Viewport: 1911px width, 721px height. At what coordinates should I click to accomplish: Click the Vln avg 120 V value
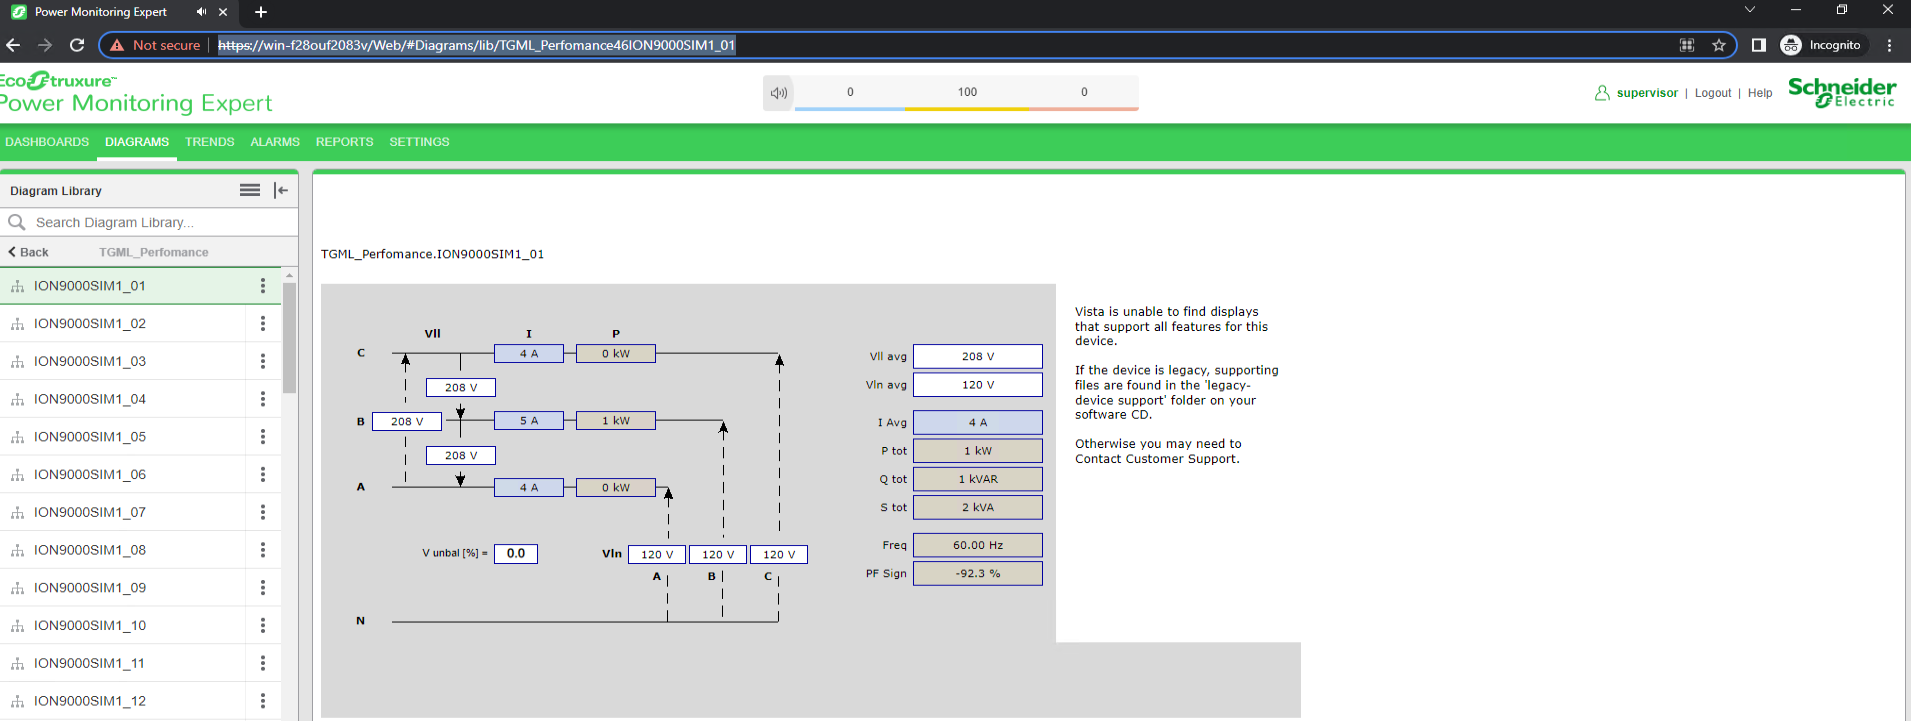click(x=978, y=385)
